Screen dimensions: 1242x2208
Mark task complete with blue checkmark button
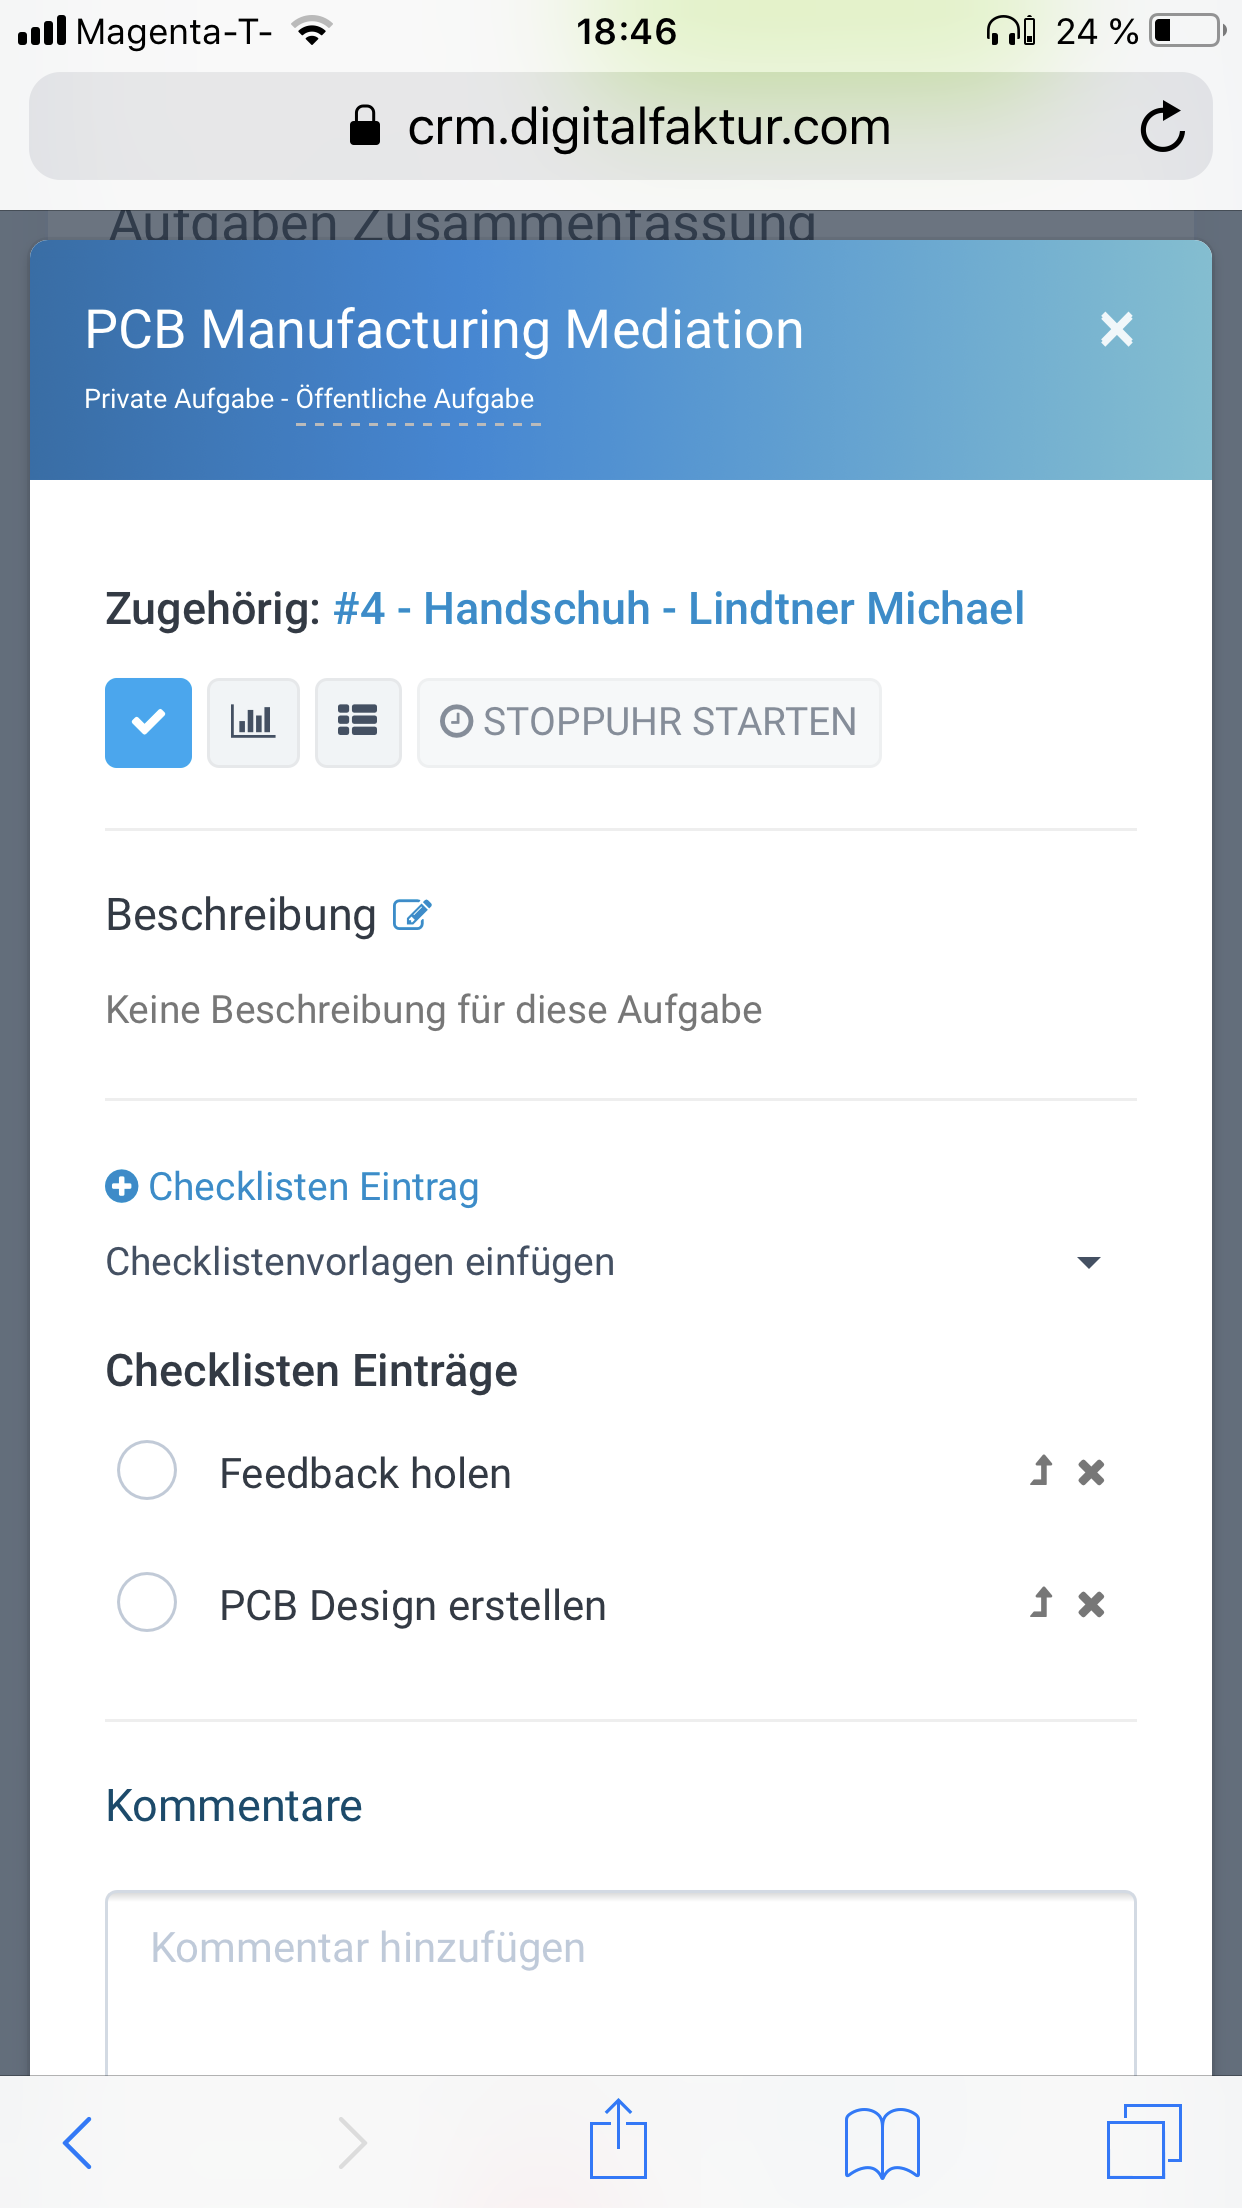[148, 722]
